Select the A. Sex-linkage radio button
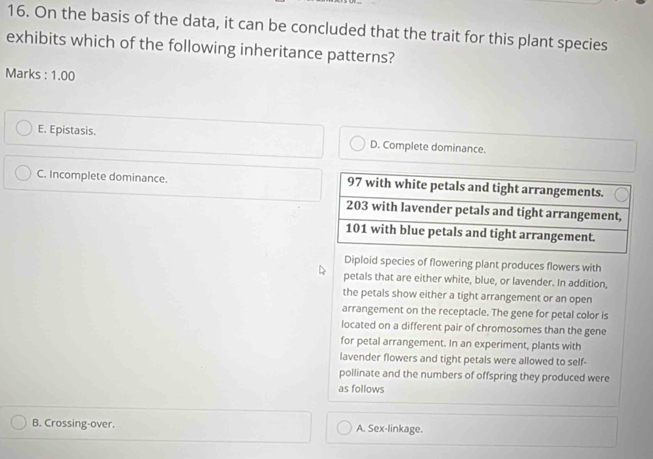 (x=344, y=427)
